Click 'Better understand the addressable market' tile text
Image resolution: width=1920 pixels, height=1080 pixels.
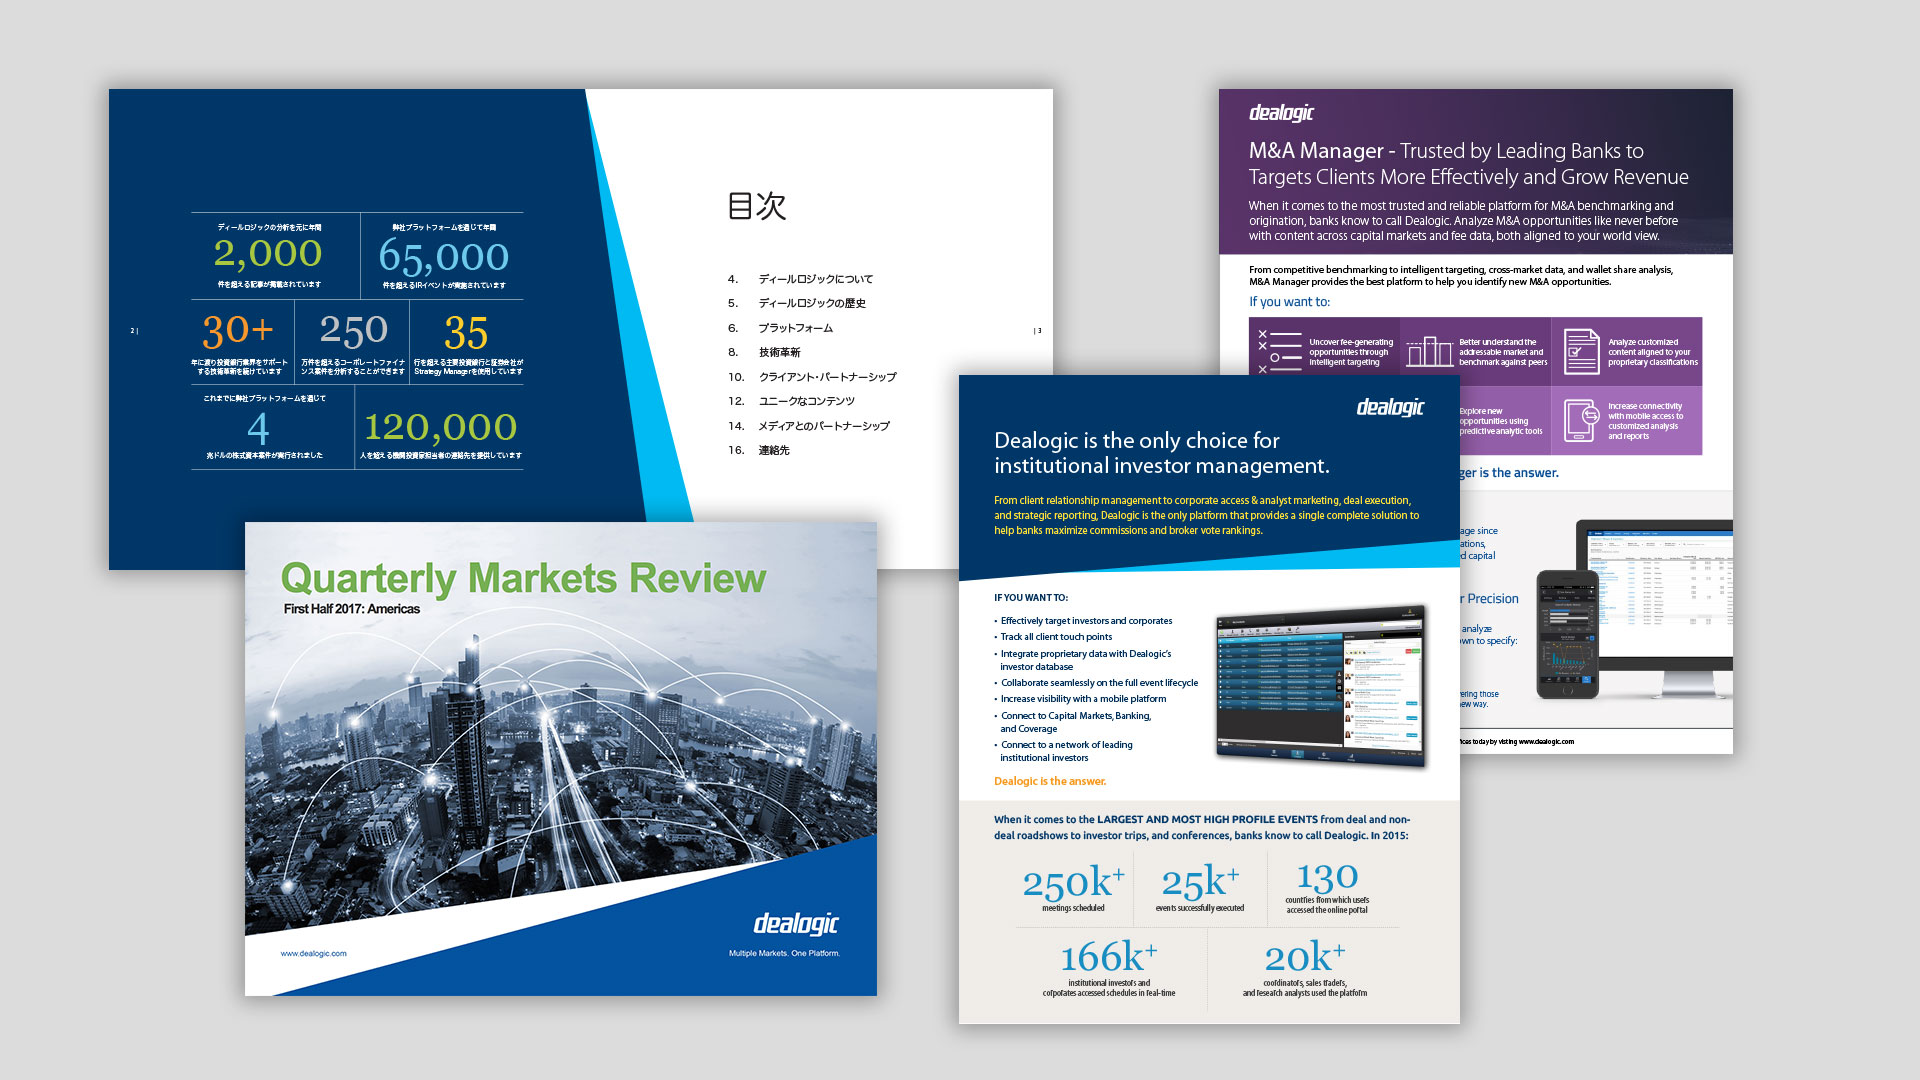tap(1503, 352)
